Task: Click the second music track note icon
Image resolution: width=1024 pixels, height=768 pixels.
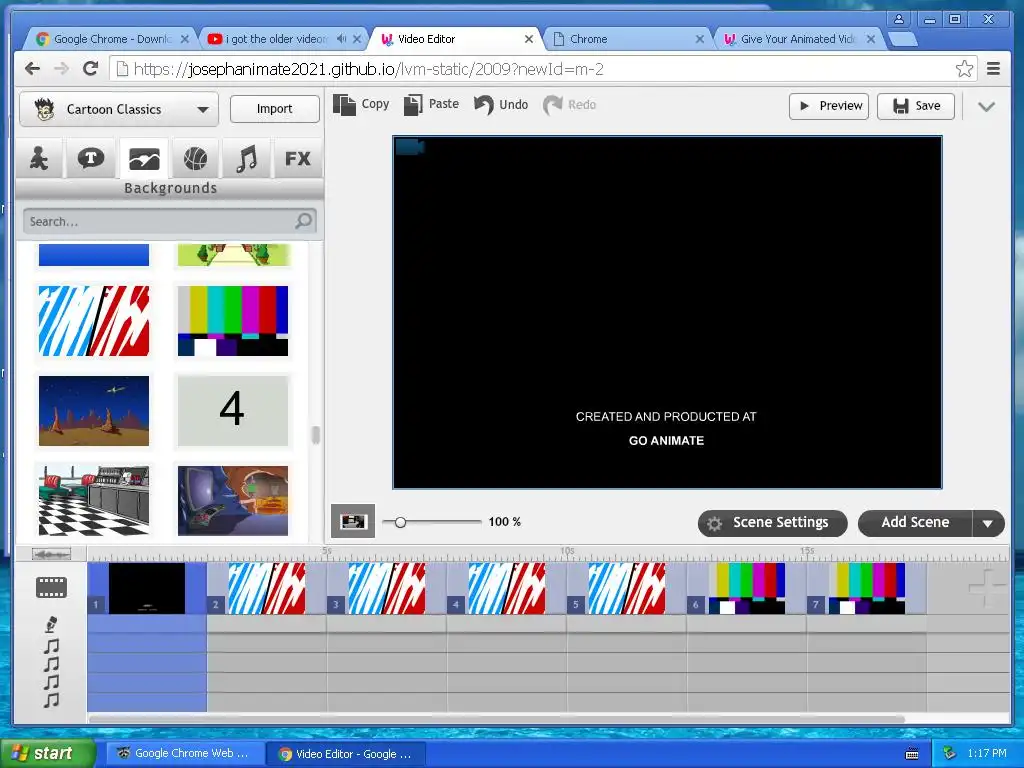Action: point(52,664)
